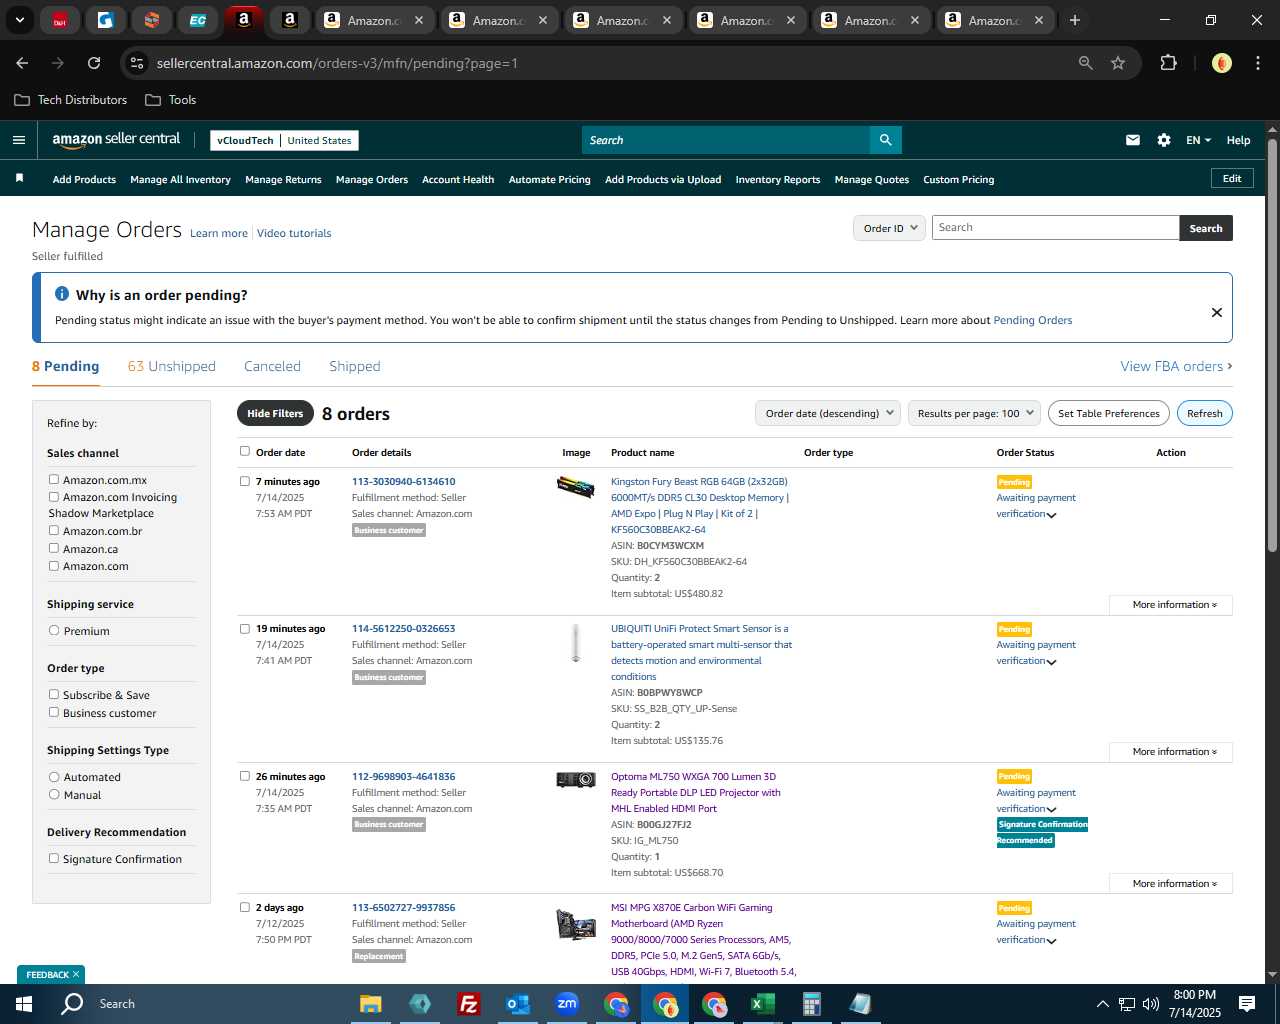The width and height of the screenshot is (1280, 1024).
Task: Check the Amazon.com Invoicing Shadow Marketplace filter
Action: tap(54, 496)
